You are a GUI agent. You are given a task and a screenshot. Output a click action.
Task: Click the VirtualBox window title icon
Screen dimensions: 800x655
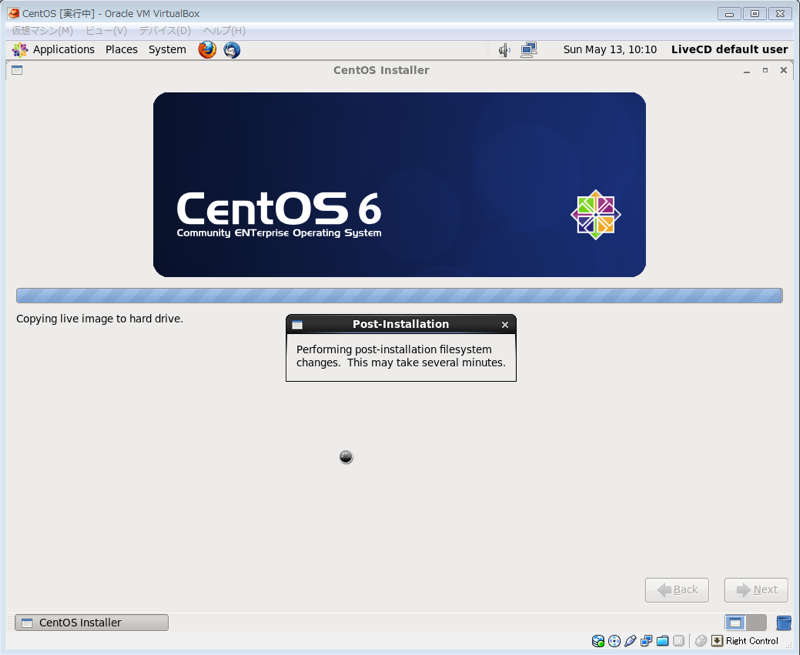[14, 13]
